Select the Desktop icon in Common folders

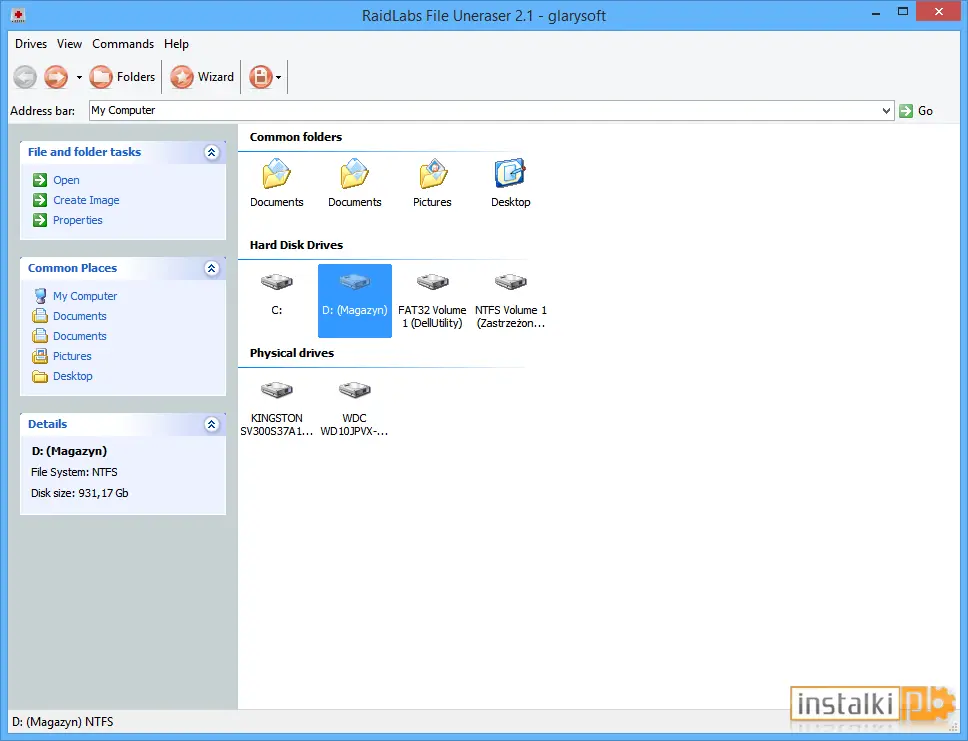pyautogui.click(x=511, y=183)
